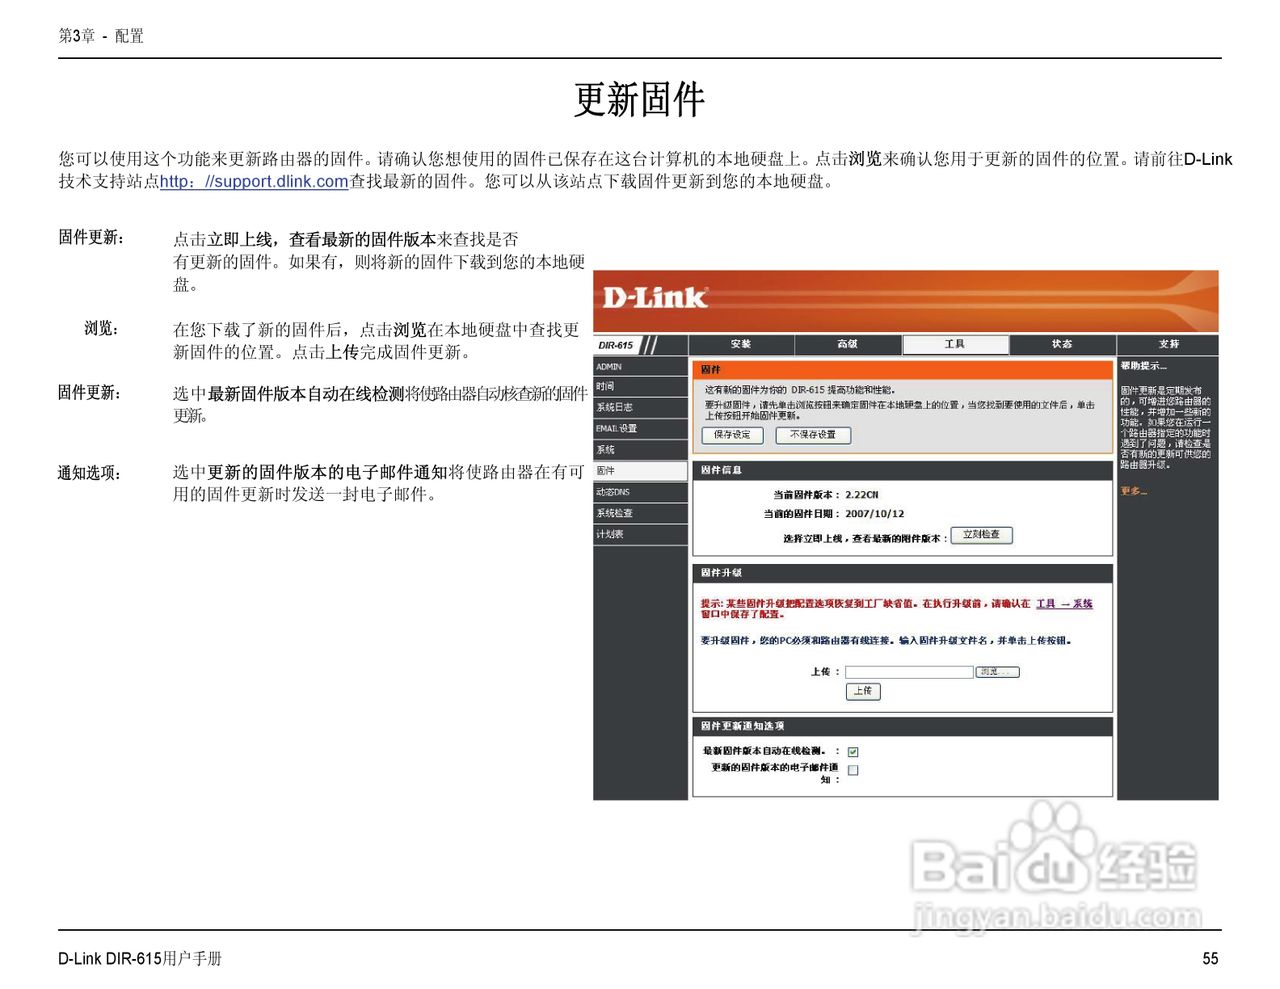This screenshot has height=989, width=1280.
Task: Click the DIR-615 model label
Action: (616, 345)
